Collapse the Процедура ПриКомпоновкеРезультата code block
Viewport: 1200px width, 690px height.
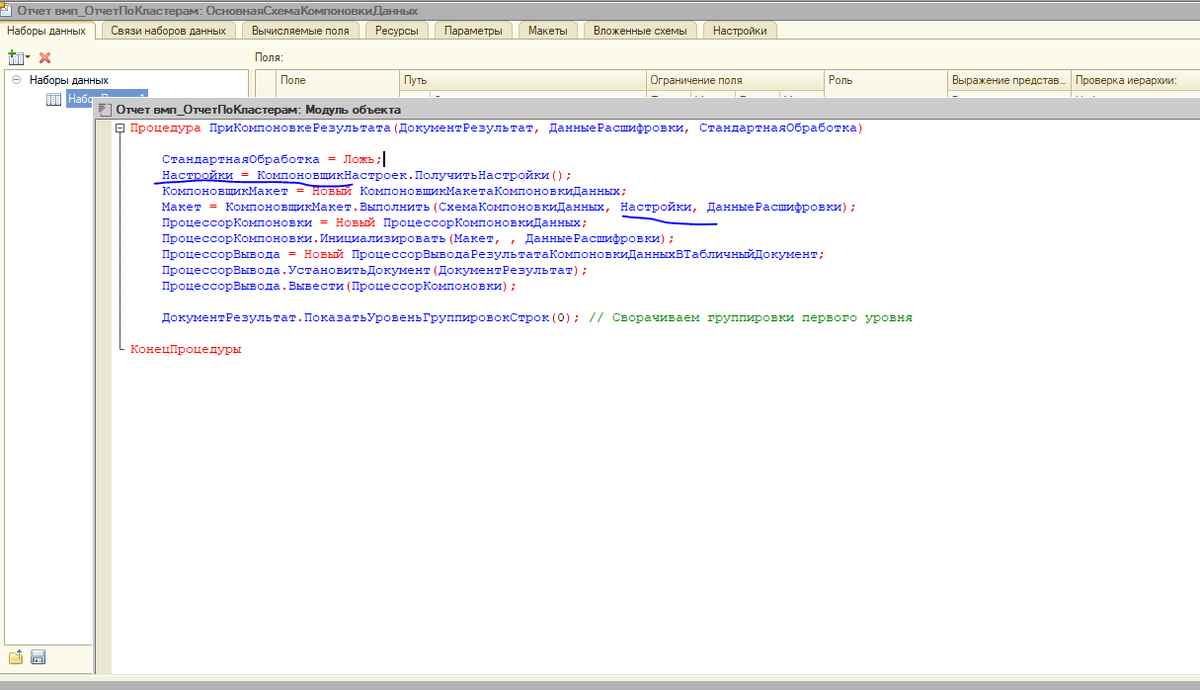(x=121, y=128)
